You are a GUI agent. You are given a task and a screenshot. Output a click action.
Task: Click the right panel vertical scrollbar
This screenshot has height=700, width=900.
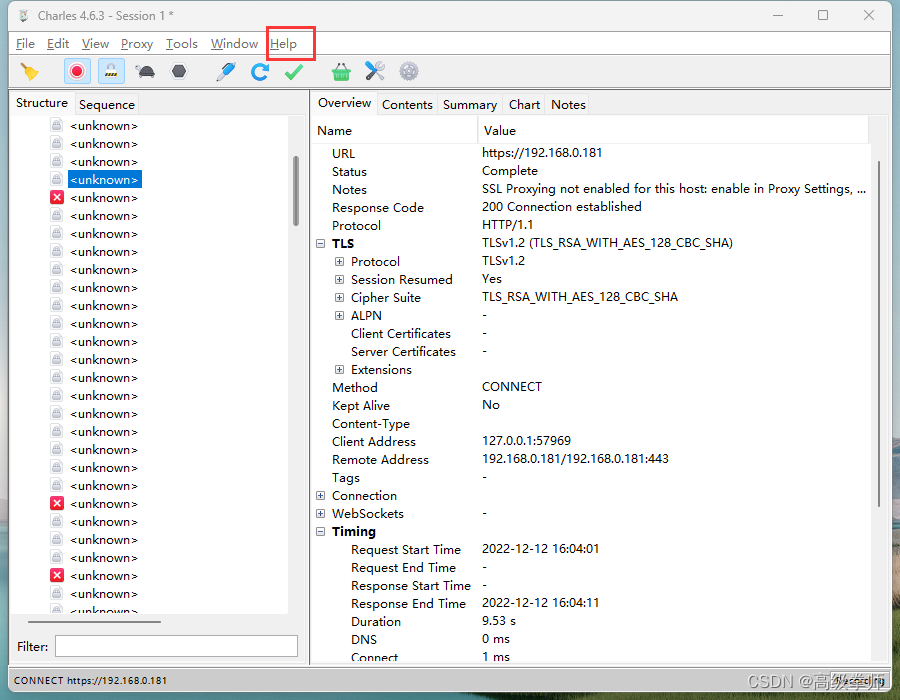[x=879, y=334]
